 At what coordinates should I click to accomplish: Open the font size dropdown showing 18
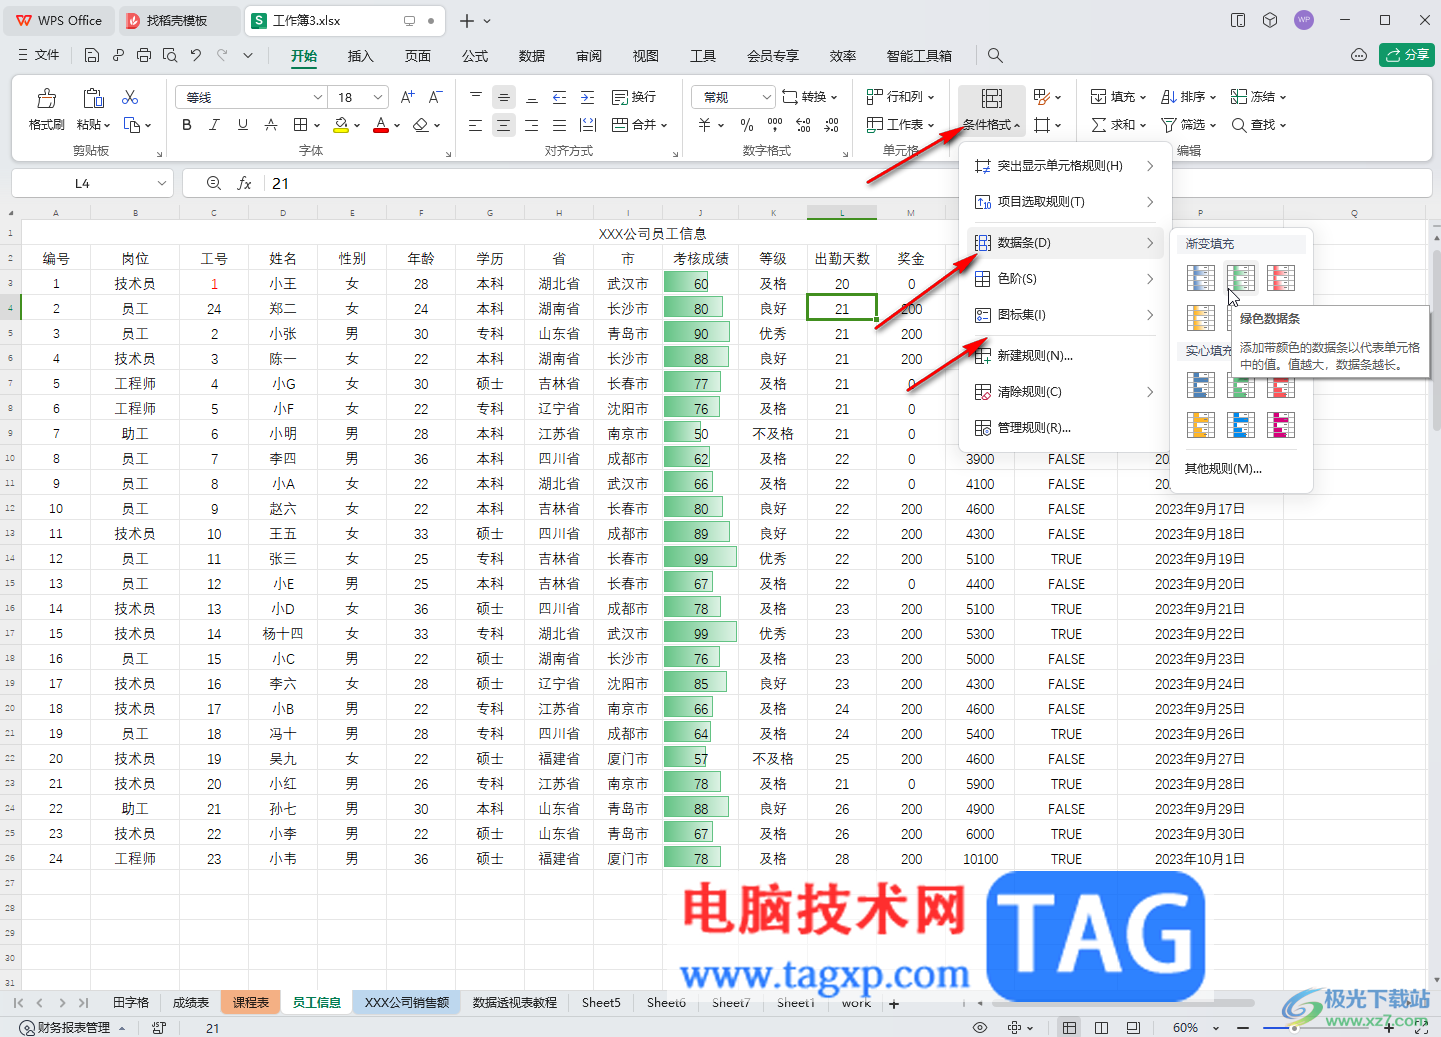pos(378,97)
